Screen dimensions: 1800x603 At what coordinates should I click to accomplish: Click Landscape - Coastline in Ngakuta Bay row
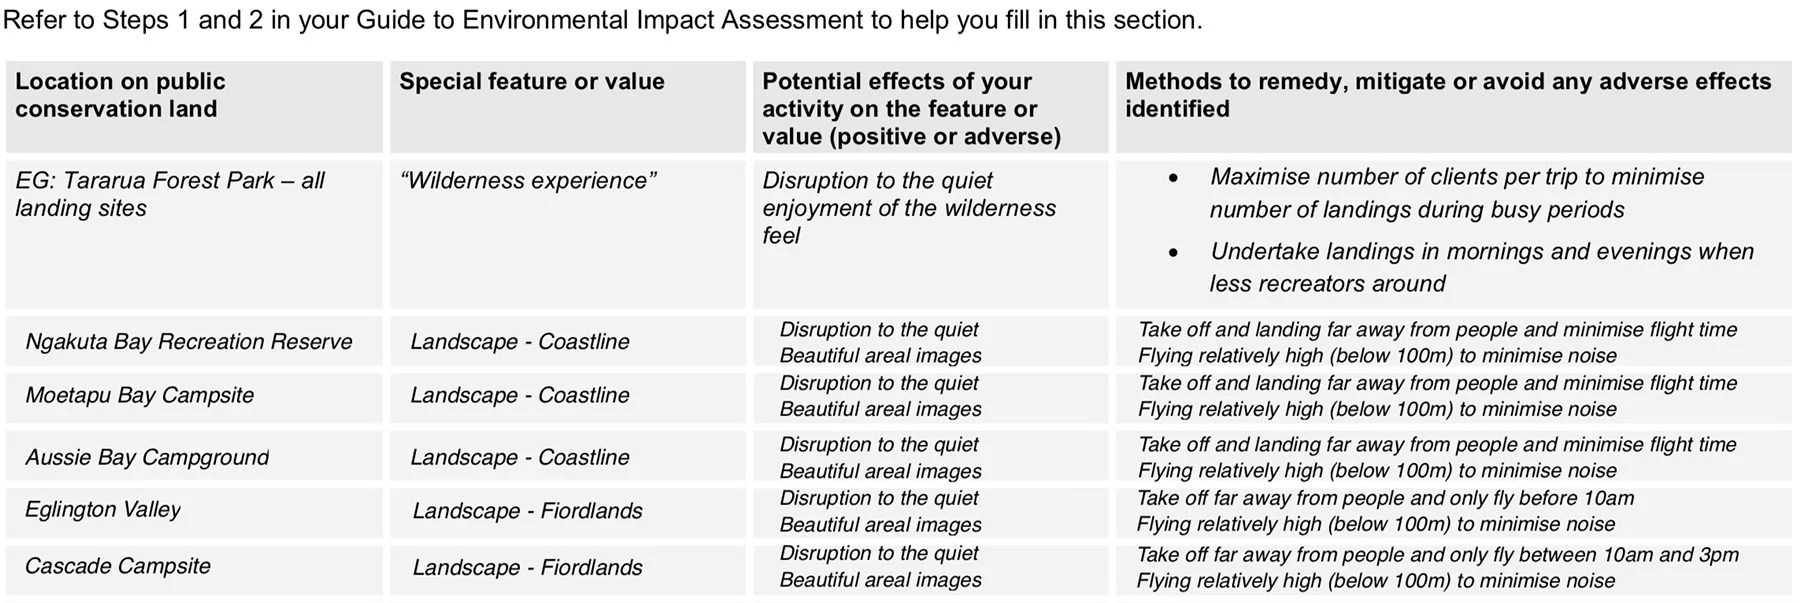[x=520, y=342]
